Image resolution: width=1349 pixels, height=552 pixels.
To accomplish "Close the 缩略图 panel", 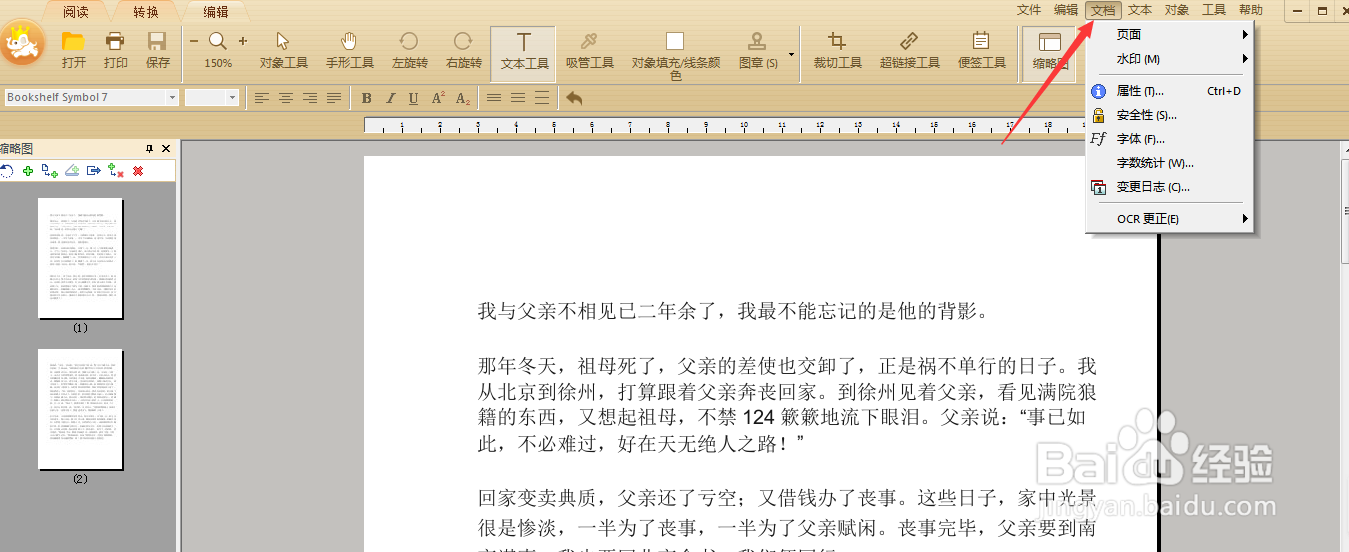I will (x=166, y=148).
